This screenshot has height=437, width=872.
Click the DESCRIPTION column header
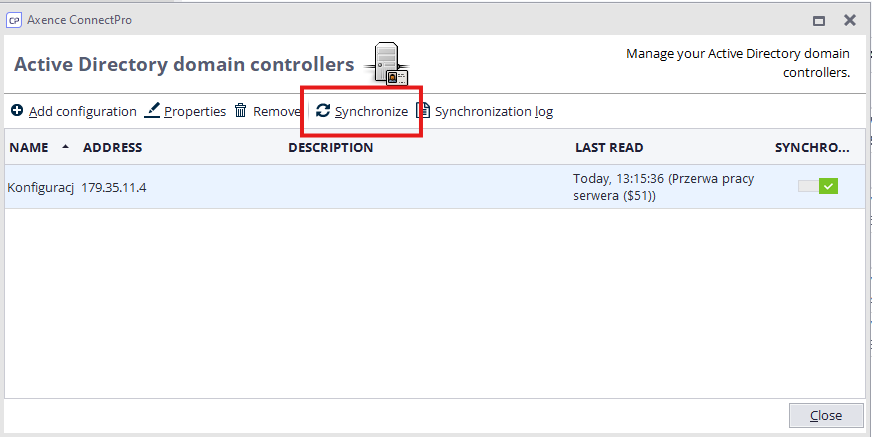point(330,148)
